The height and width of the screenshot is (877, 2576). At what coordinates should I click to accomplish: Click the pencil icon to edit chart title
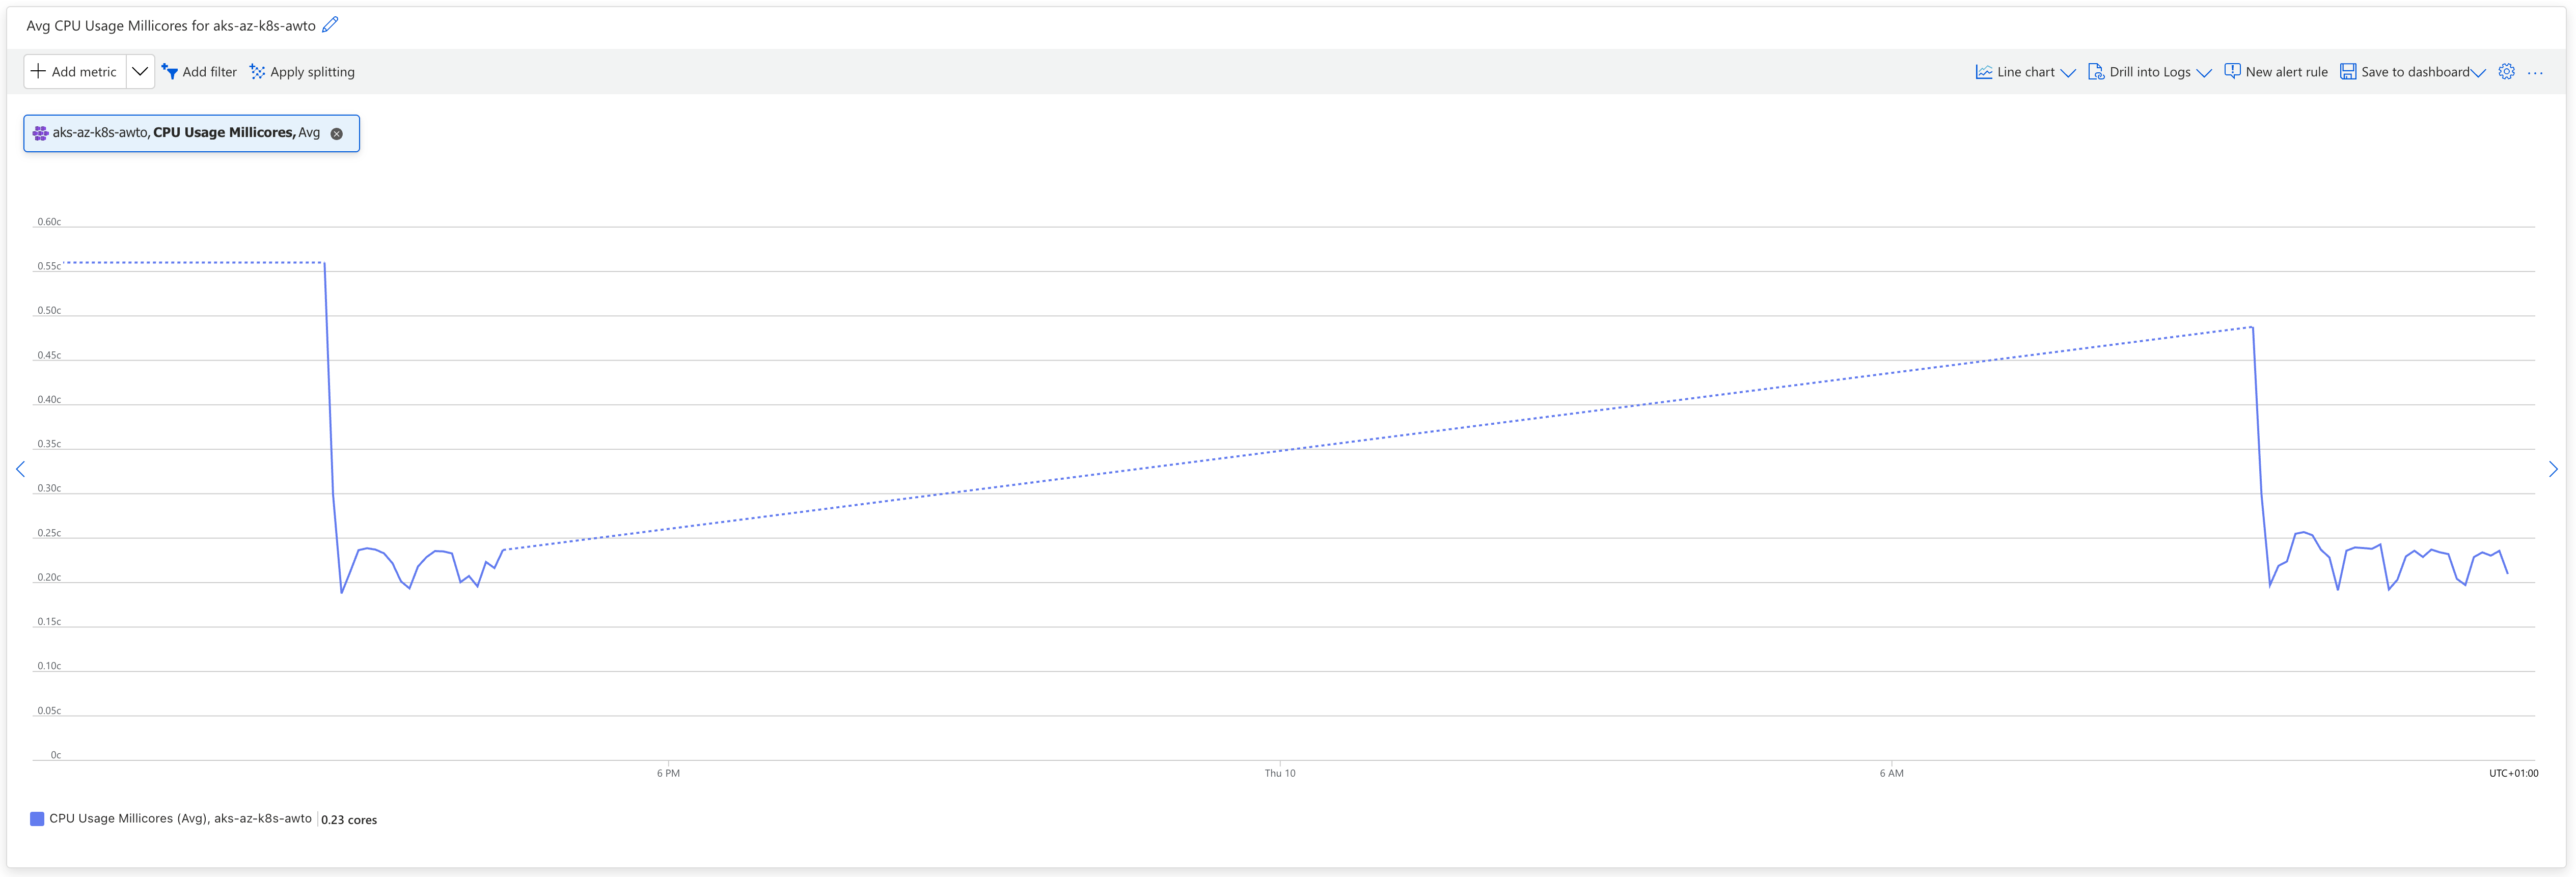330,25
